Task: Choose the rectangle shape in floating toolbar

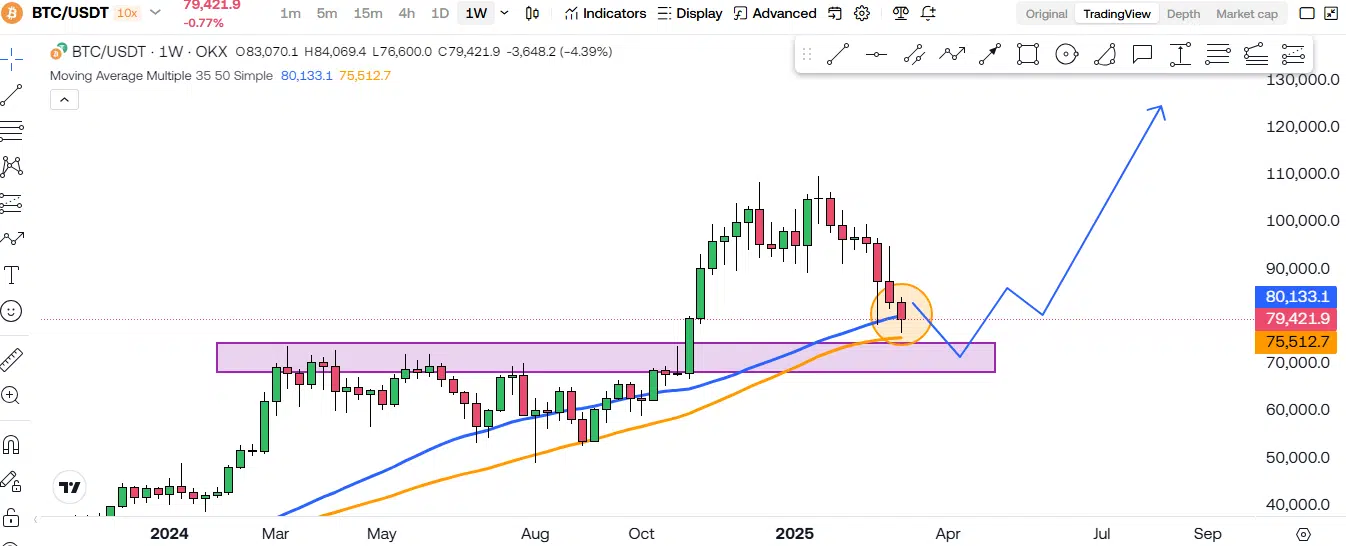Action: 1028,55
